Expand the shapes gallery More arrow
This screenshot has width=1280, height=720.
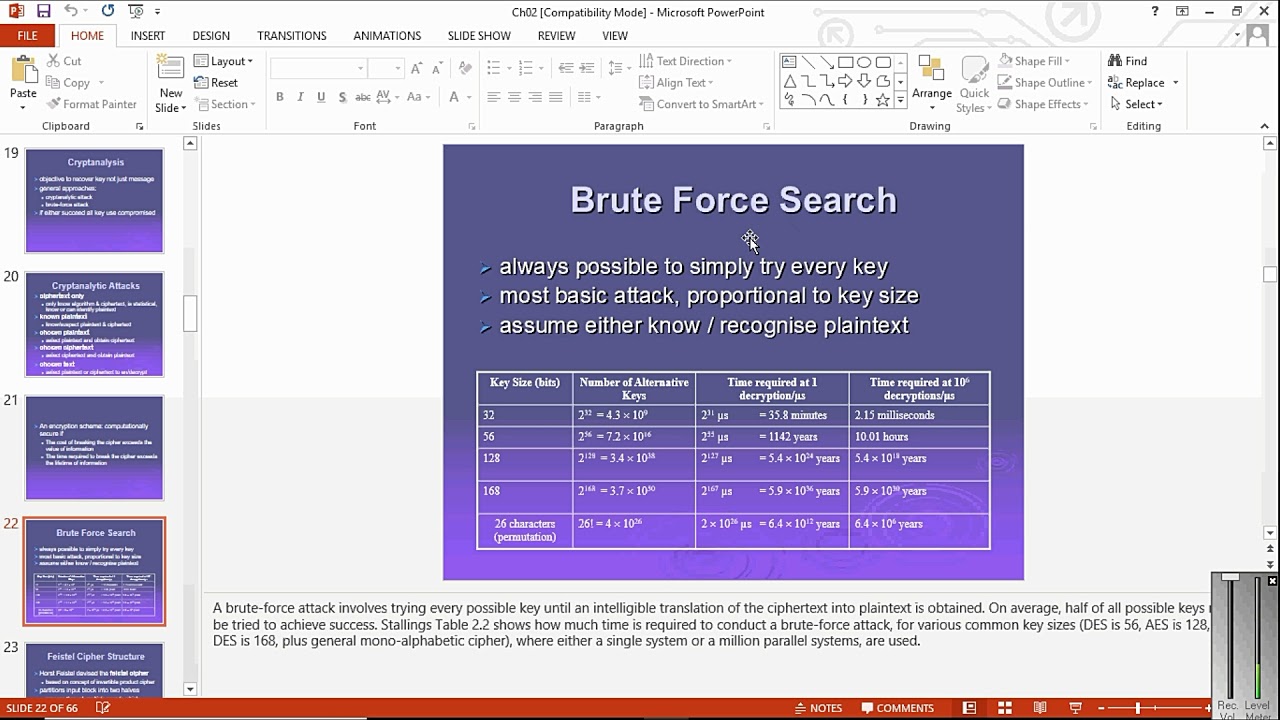pos(900,101)
